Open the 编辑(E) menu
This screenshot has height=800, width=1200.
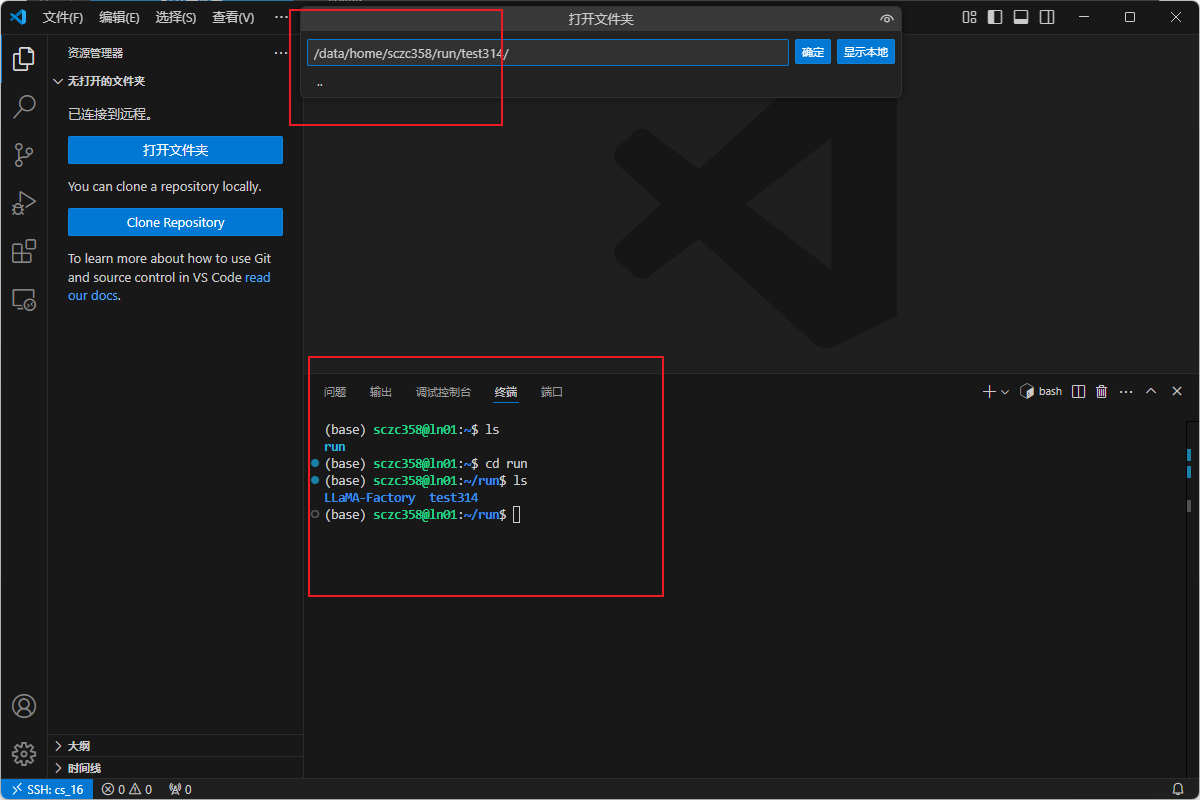pyautogui.click(x=120, y=17)
